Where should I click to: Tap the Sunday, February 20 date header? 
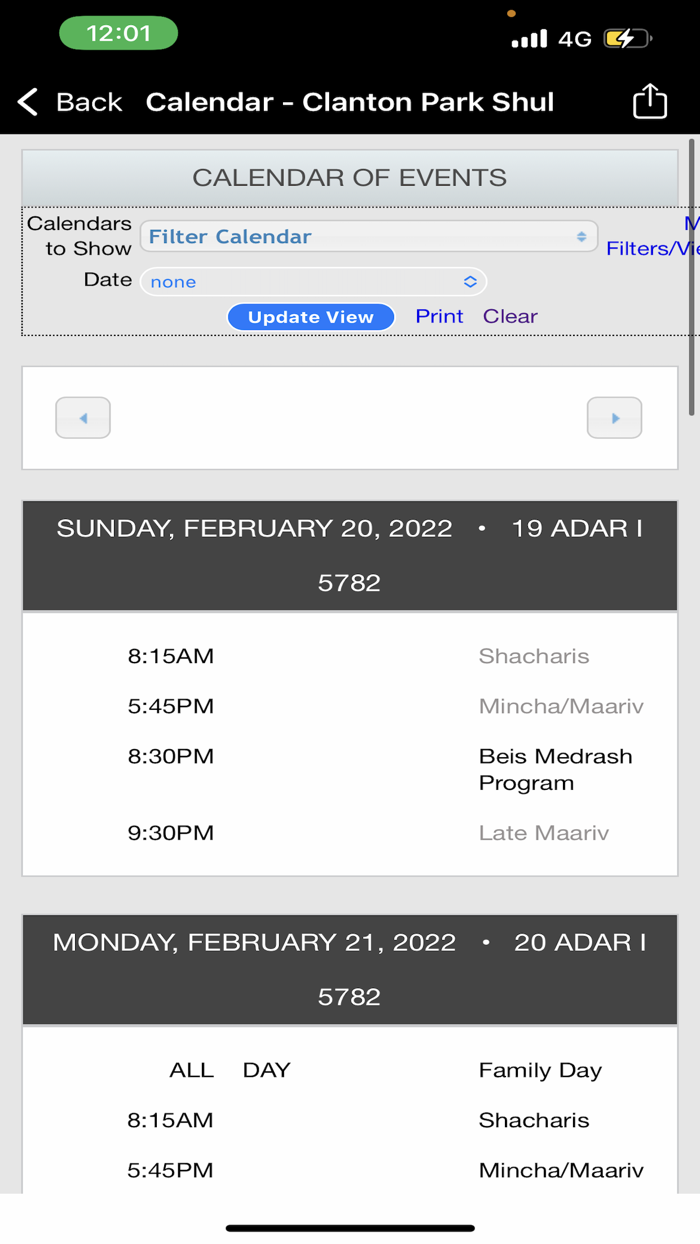349,555
